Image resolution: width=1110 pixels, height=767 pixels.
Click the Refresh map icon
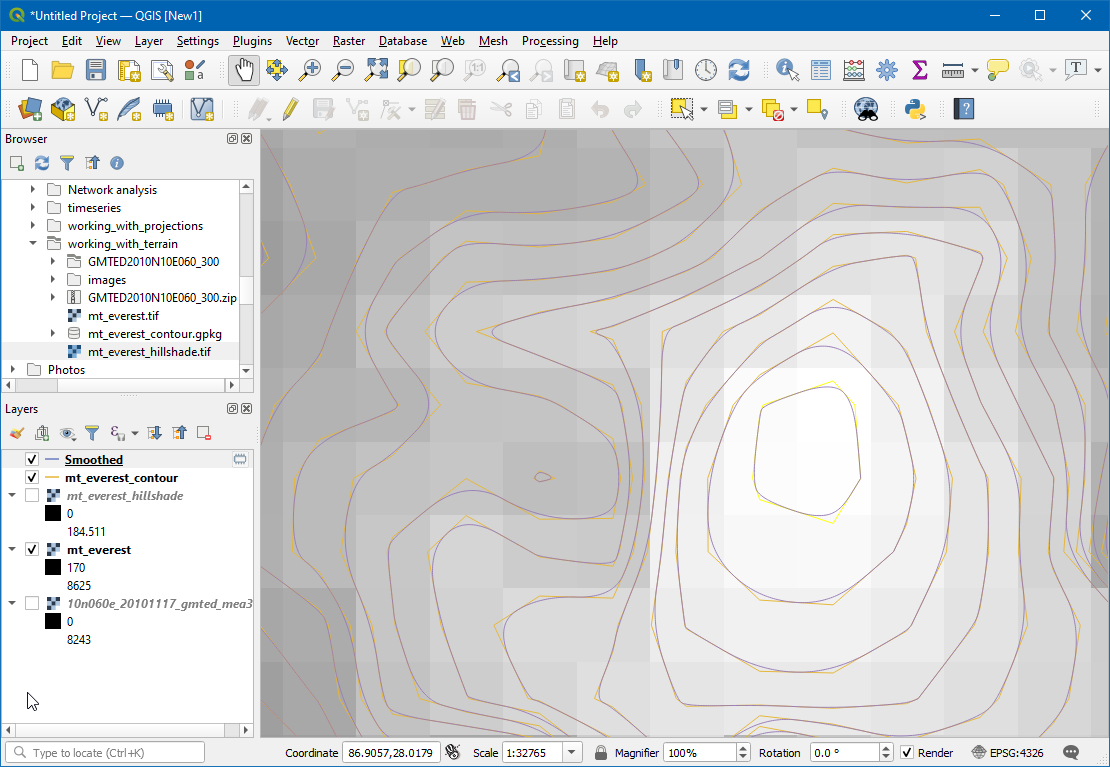(739, 70)
